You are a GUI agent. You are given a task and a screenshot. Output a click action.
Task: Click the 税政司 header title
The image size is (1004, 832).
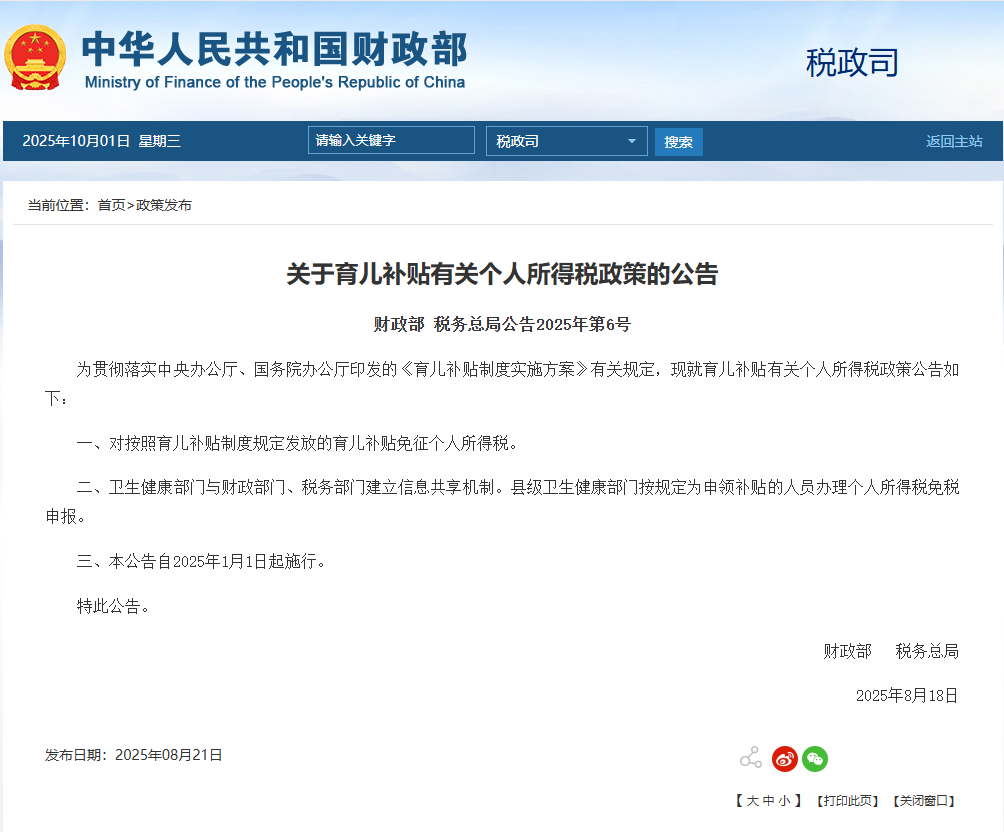852,62
